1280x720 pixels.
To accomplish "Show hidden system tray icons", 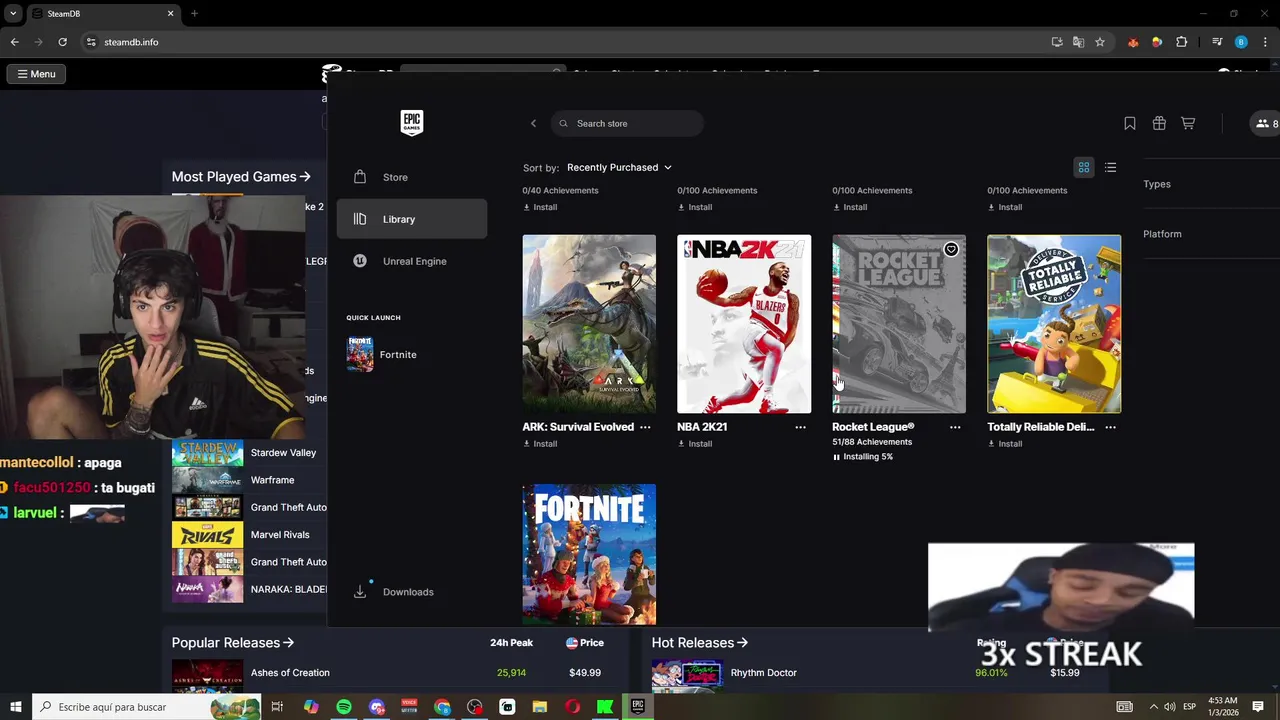I will [1153, 707].
